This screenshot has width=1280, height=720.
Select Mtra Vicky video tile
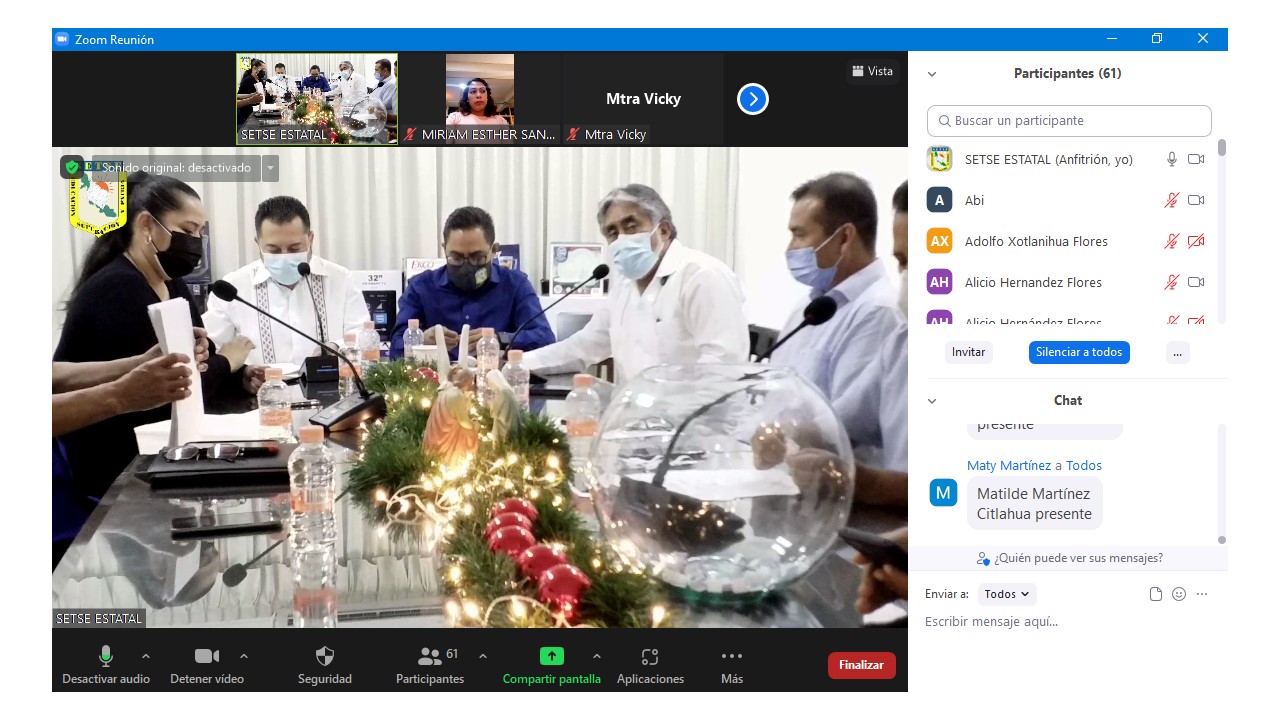pyautogui.click(x=643, y=99)
